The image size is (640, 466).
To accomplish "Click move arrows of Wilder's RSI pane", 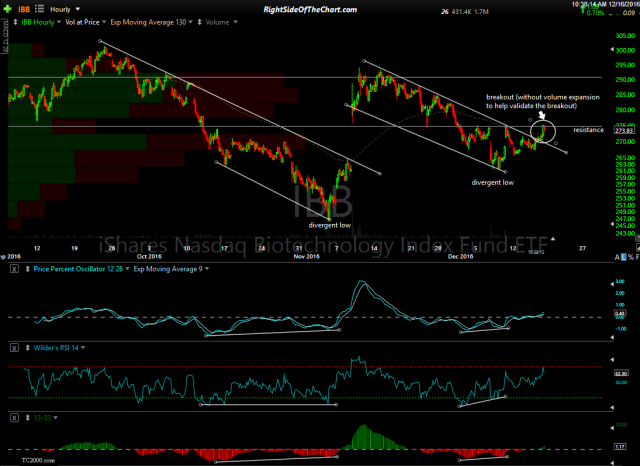I will [27, 348].
